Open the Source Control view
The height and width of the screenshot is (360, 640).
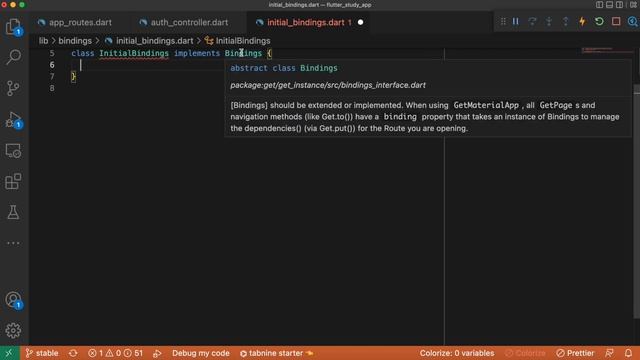[13, 88]
